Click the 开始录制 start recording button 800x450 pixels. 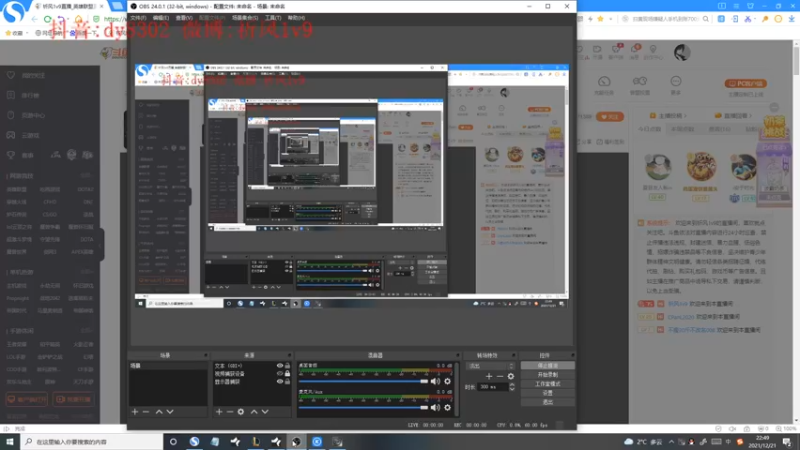[547, 374]
